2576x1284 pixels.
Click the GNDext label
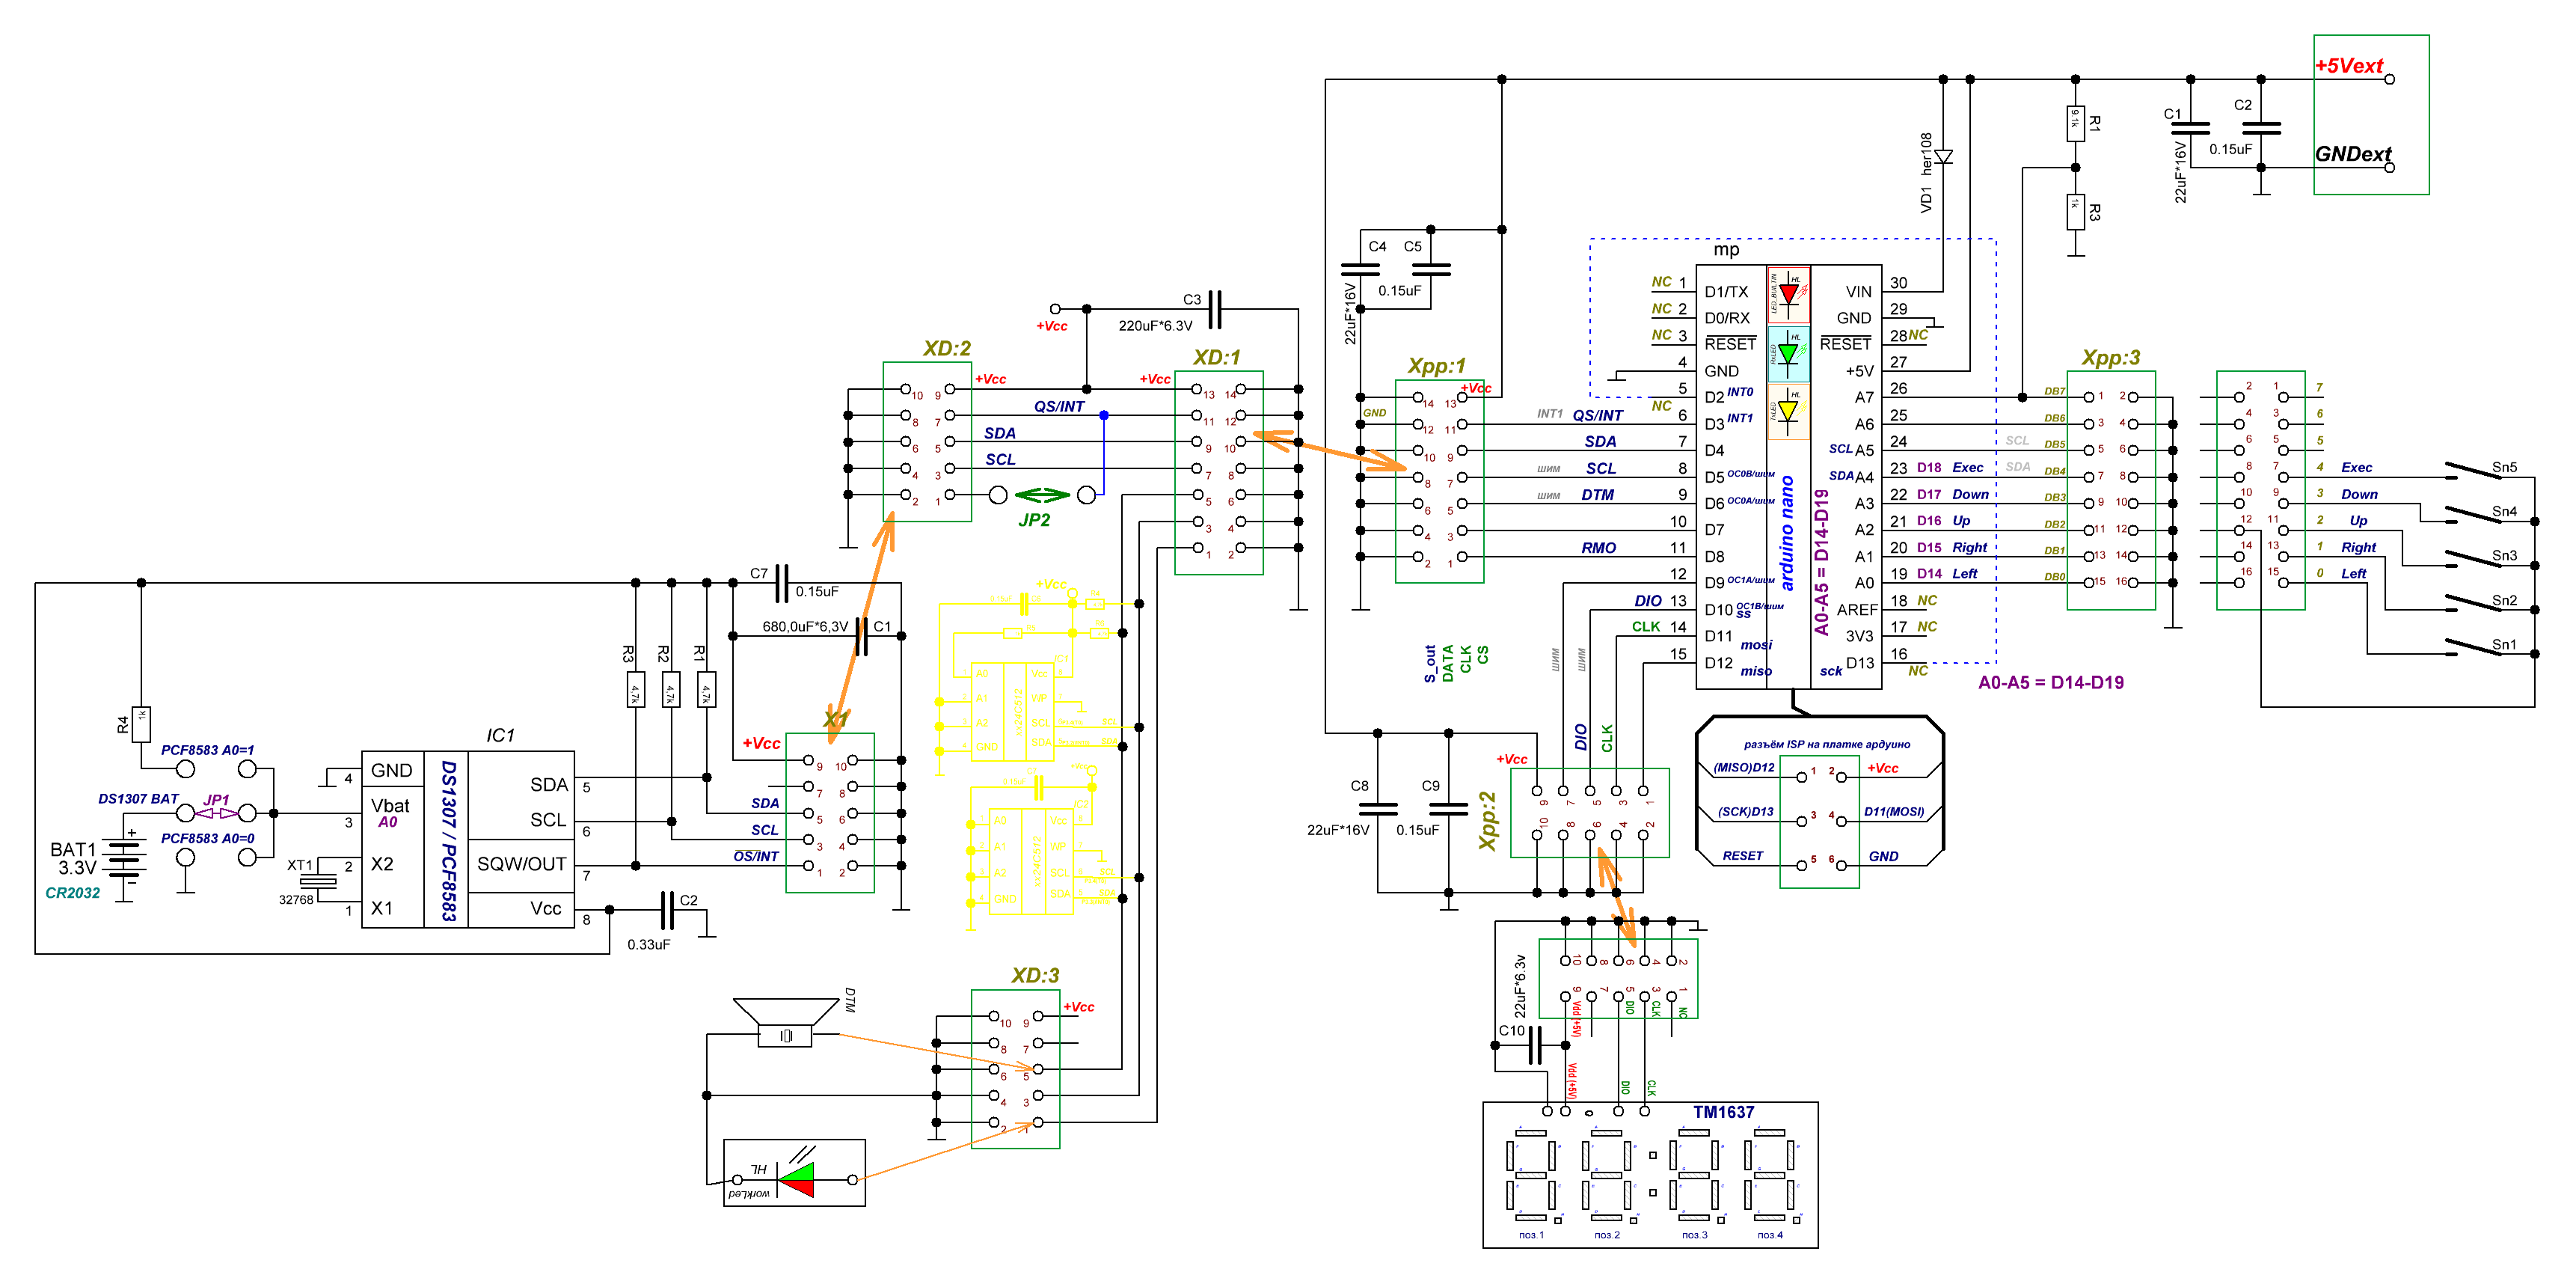(x=2352, y=154)
